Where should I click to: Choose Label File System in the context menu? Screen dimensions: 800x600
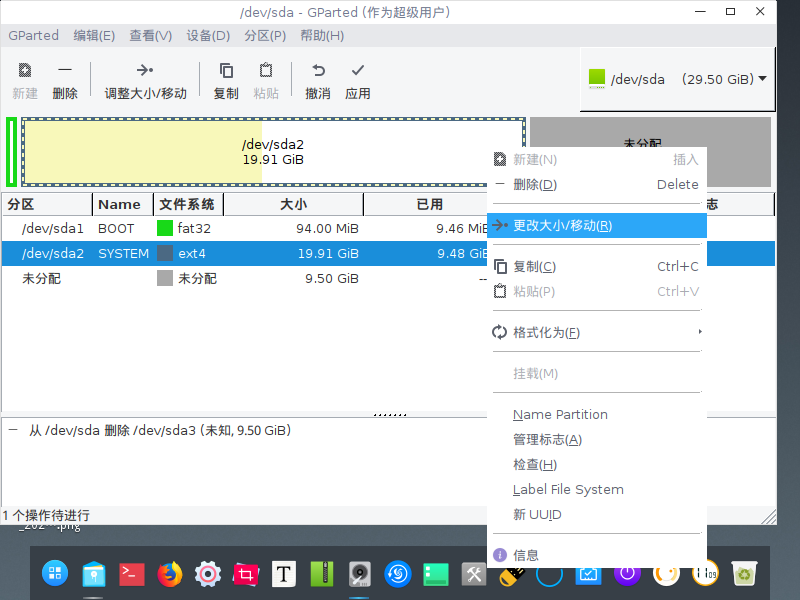597,490
